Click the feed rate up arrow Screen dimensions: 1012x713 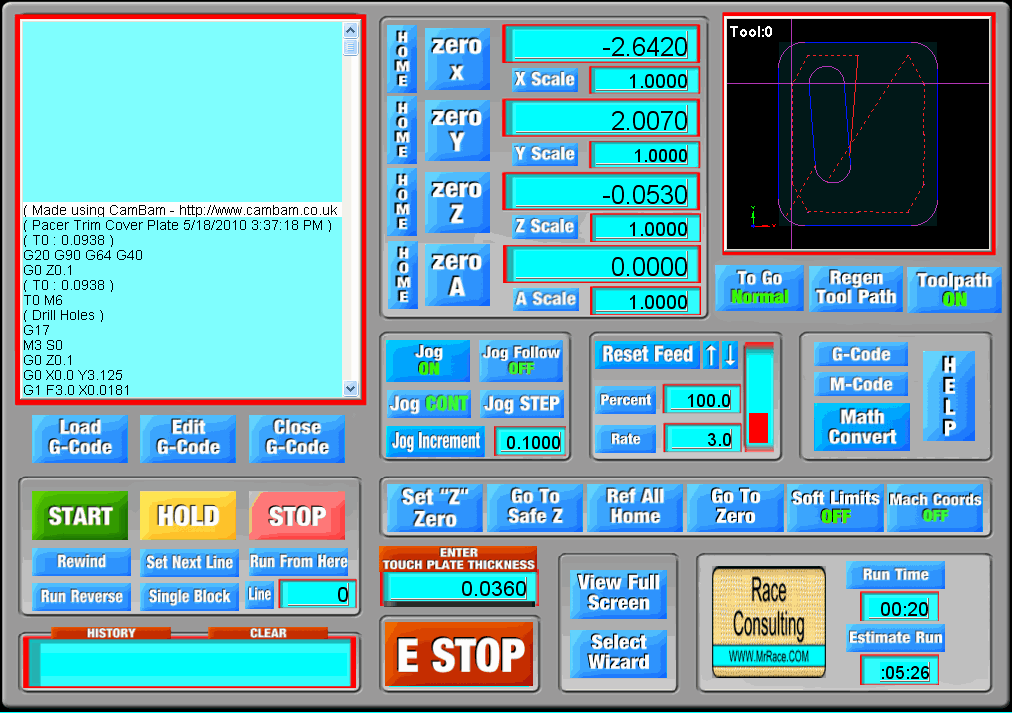pyautogui.click(x=710, y=355)
